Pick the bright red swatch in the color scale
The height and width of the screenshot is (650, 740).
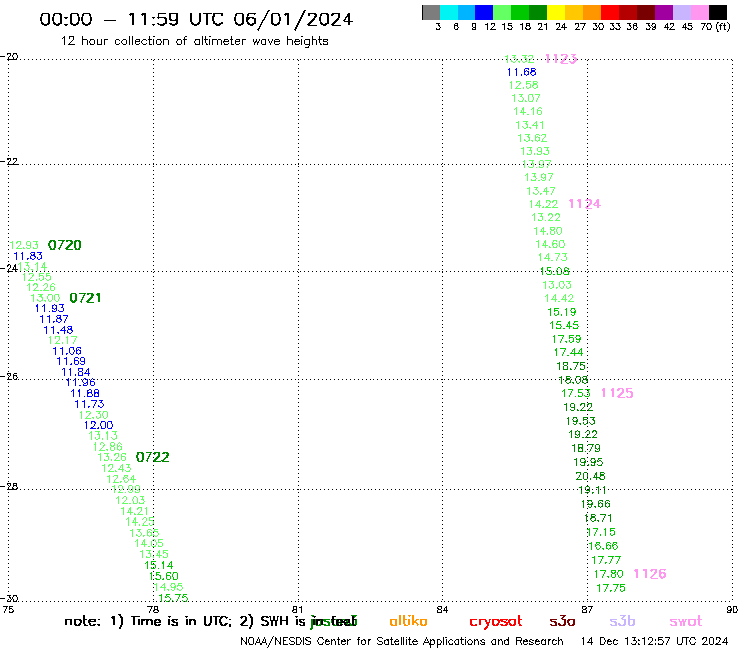(x=610, y=12)
